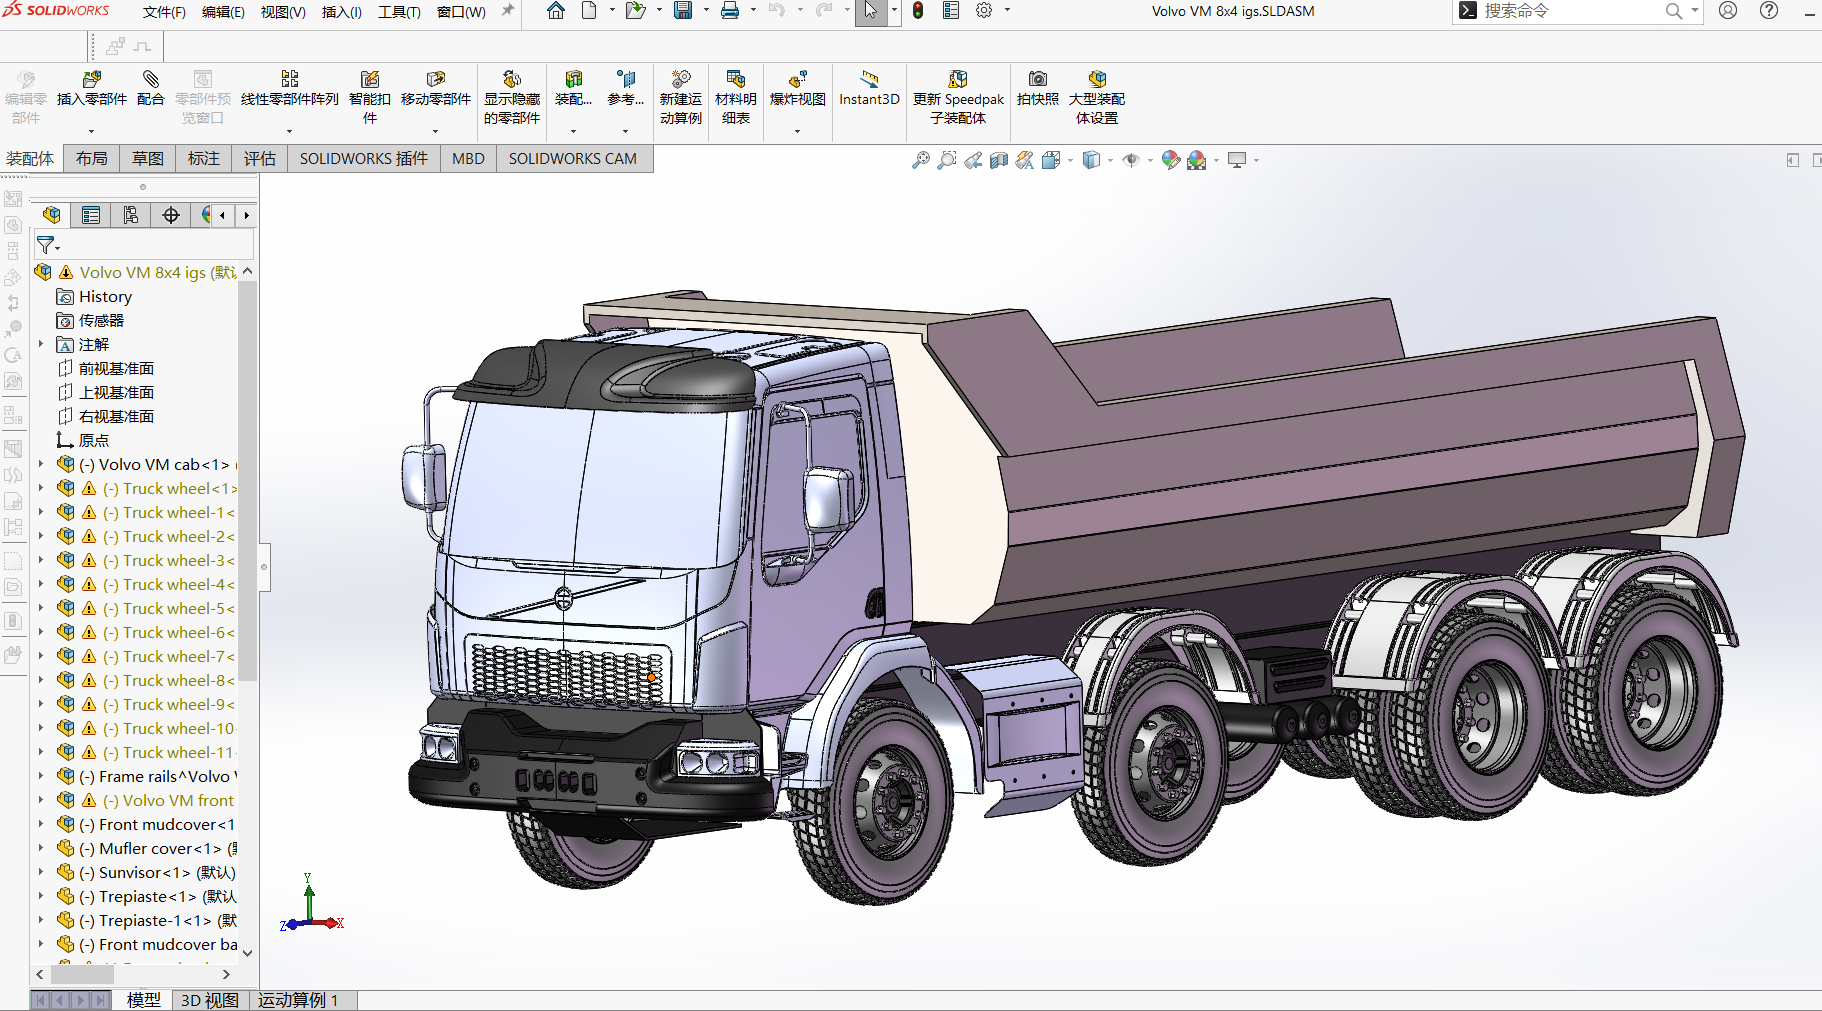This screenshot has width=1822, height=1011.
Task: Click the Rebuild traffic light icon
Action: [x=918, y=11]
